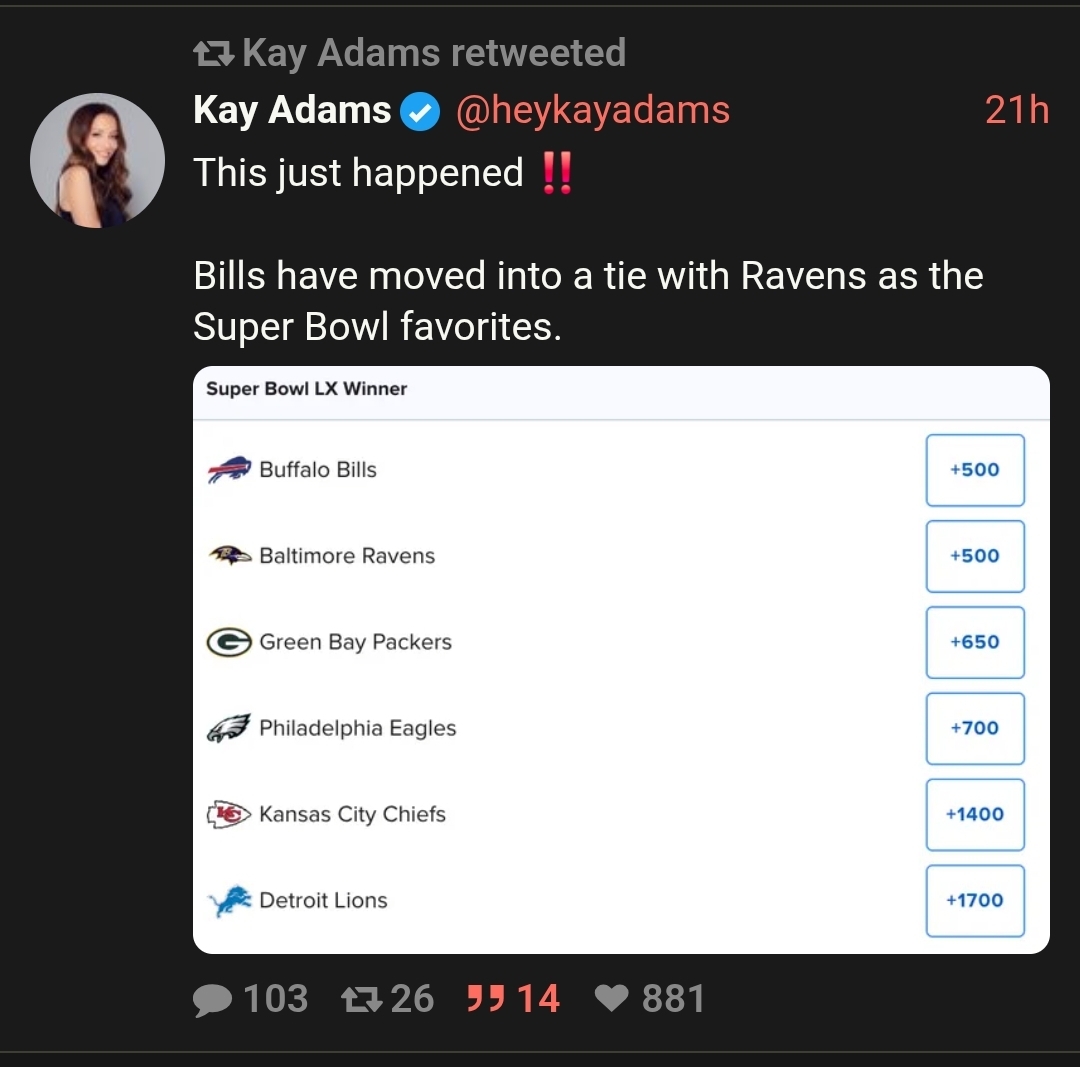
Task: Click the Buffalo Bills team logo
Action: pyautogui.click(x=229, y=469)
